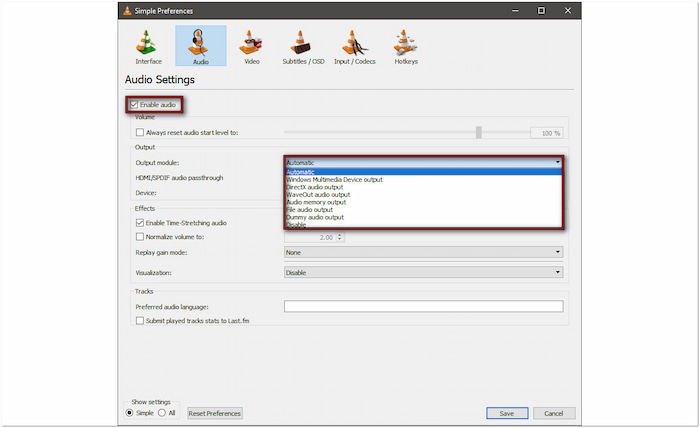Open the Hotkeys preferences category
This screenshot has width=700, height=428.
pos(406,46)
